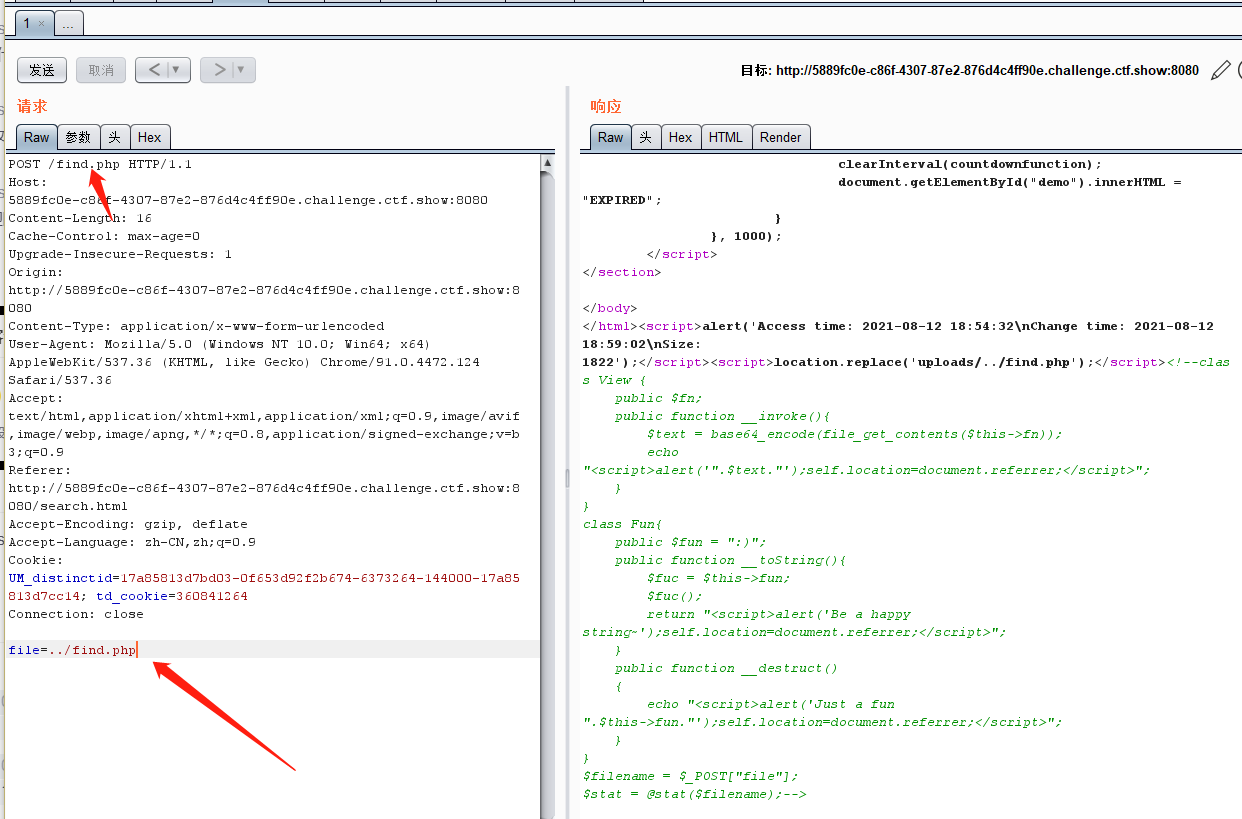The height and width of the screenshot is (819, 1242).
Task: Select the response Raw tab
Action: 611,137
